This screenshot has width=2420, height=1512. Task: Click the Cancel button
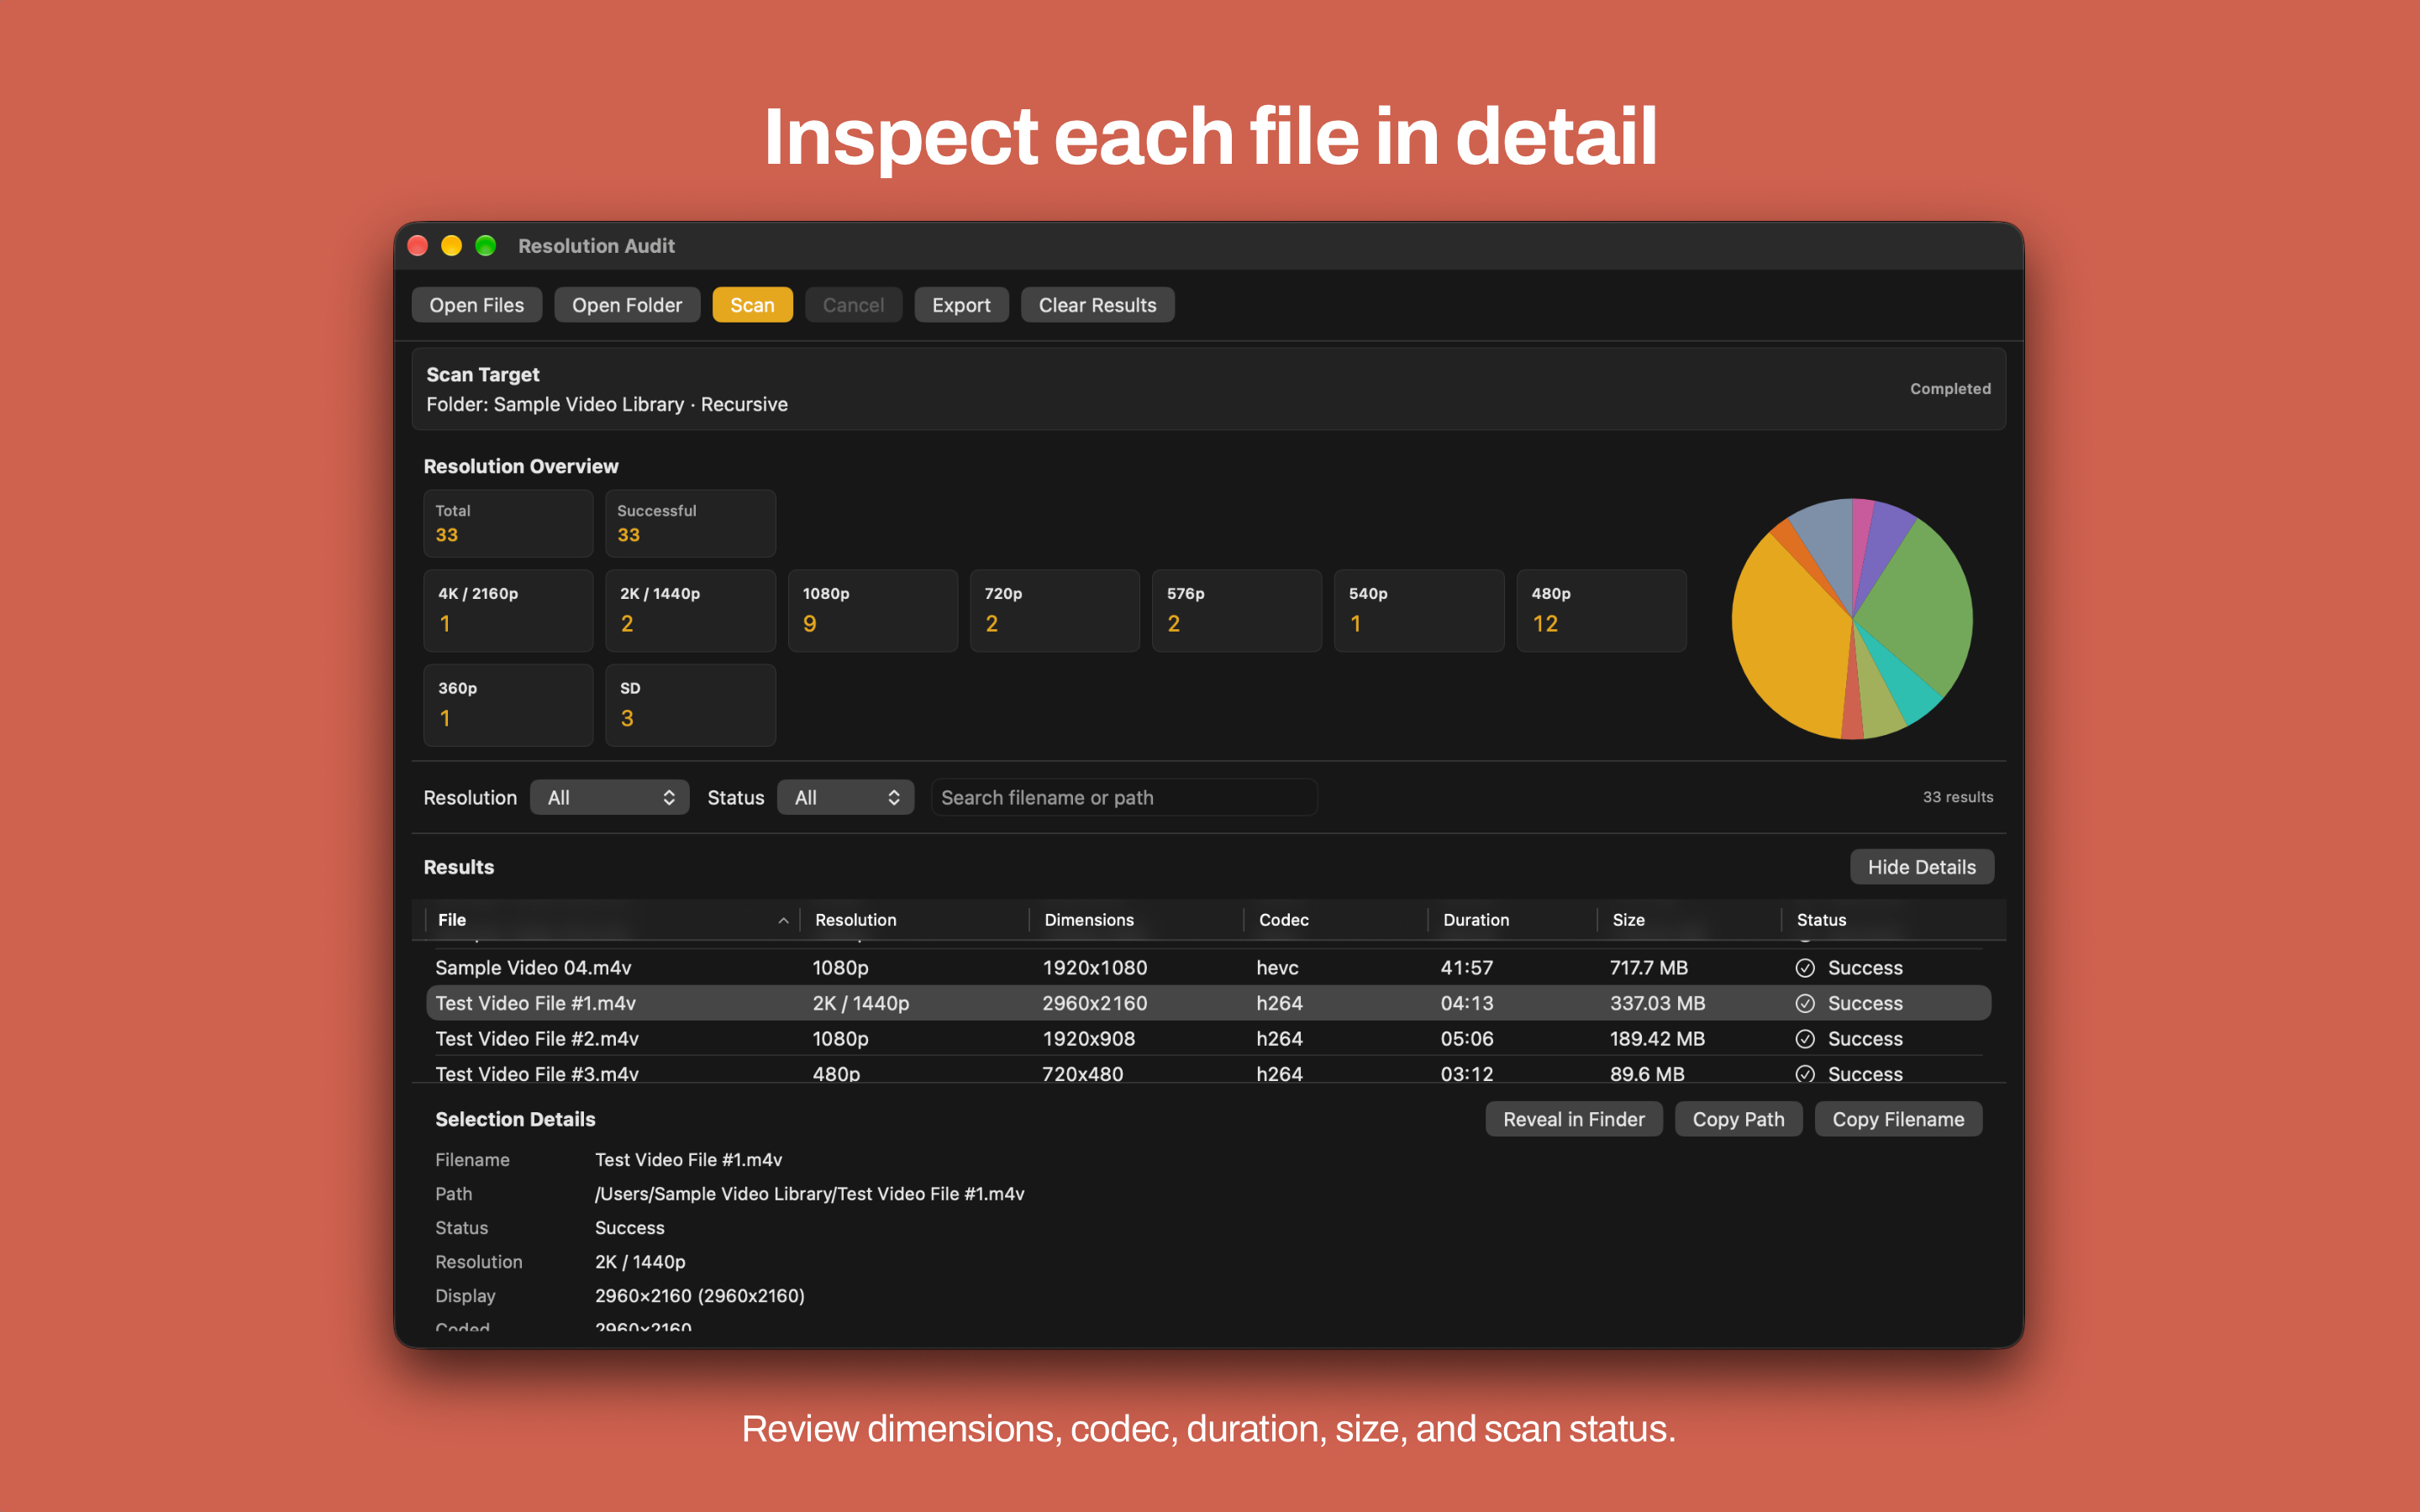coord(853,305)
